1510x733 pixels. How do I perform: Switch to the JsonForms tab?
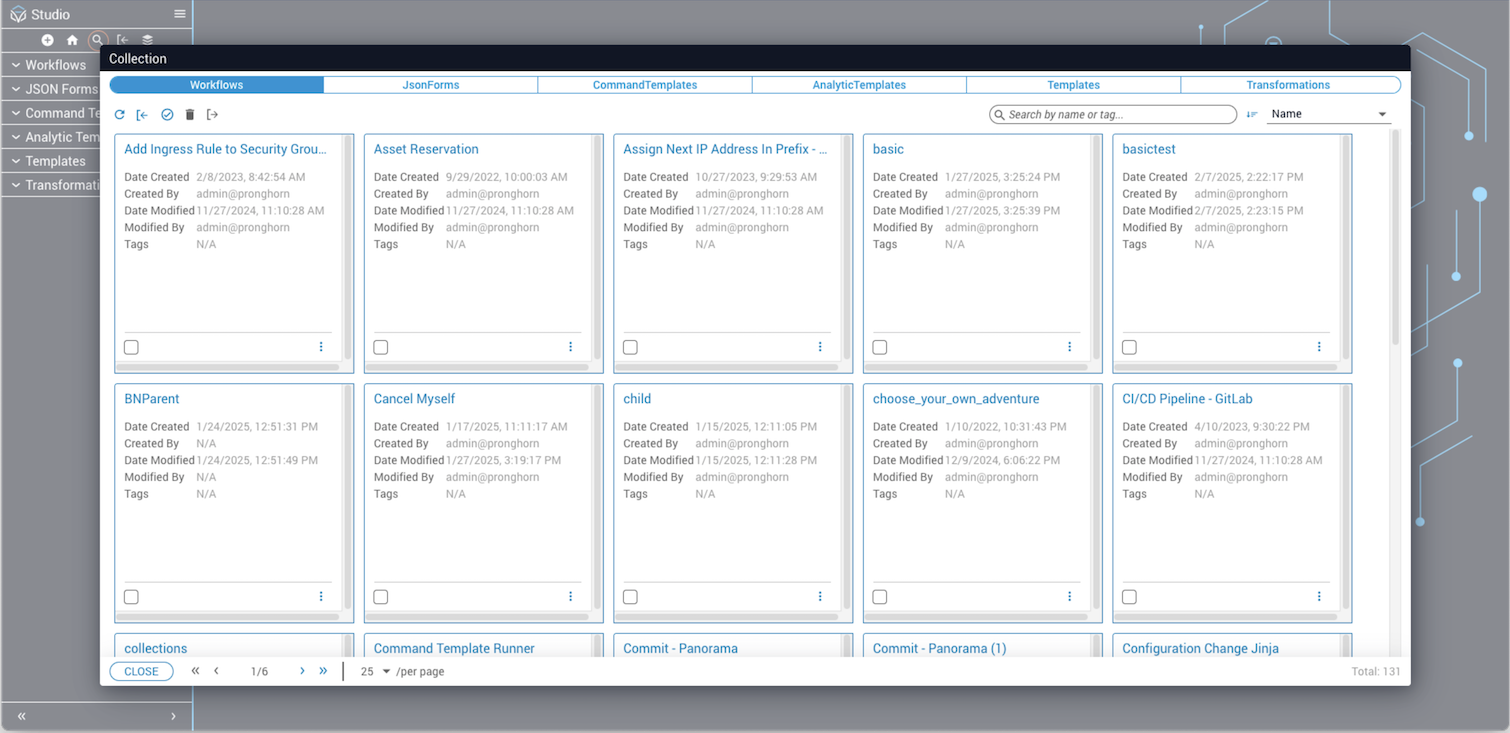[x=430, y=85]
